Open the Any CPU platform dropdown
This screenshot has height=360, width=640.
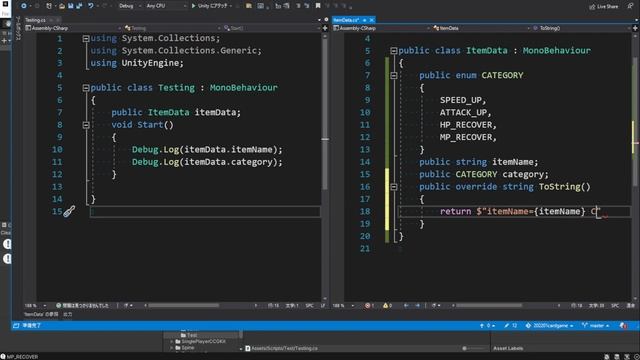click(166, 6)
